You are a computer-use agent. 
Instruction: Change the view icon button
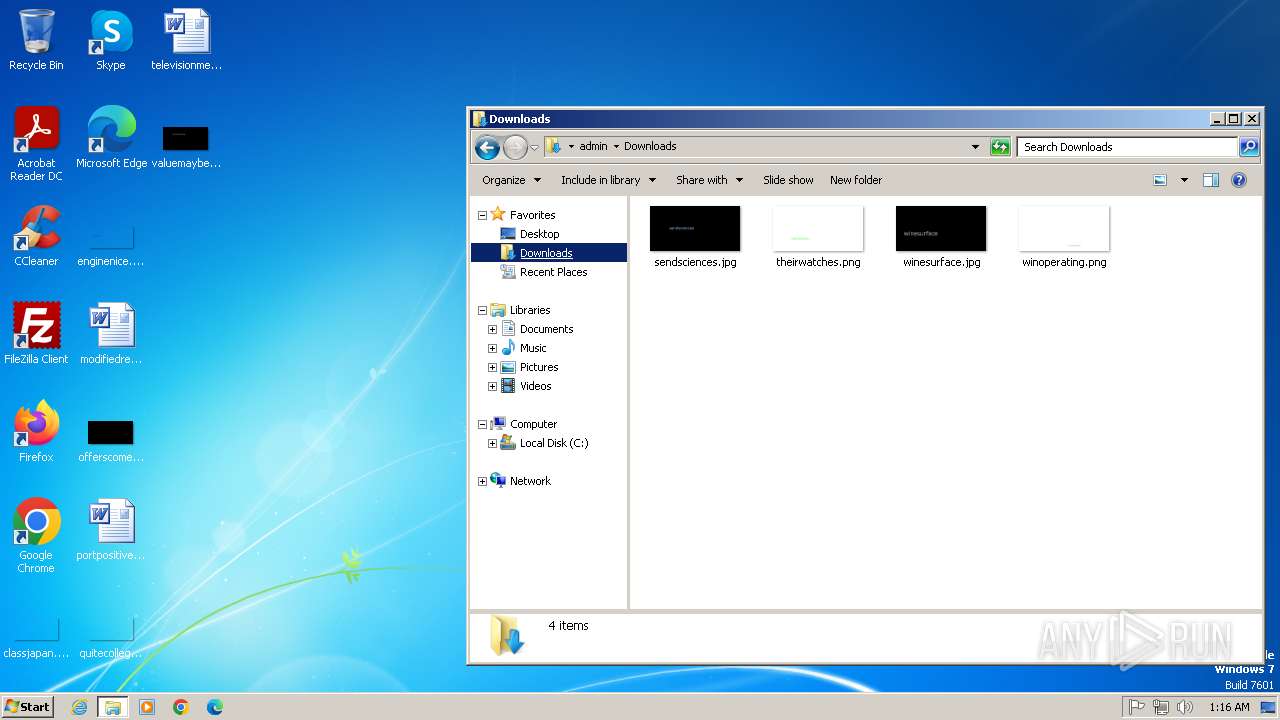click(x=1160, y=180)
